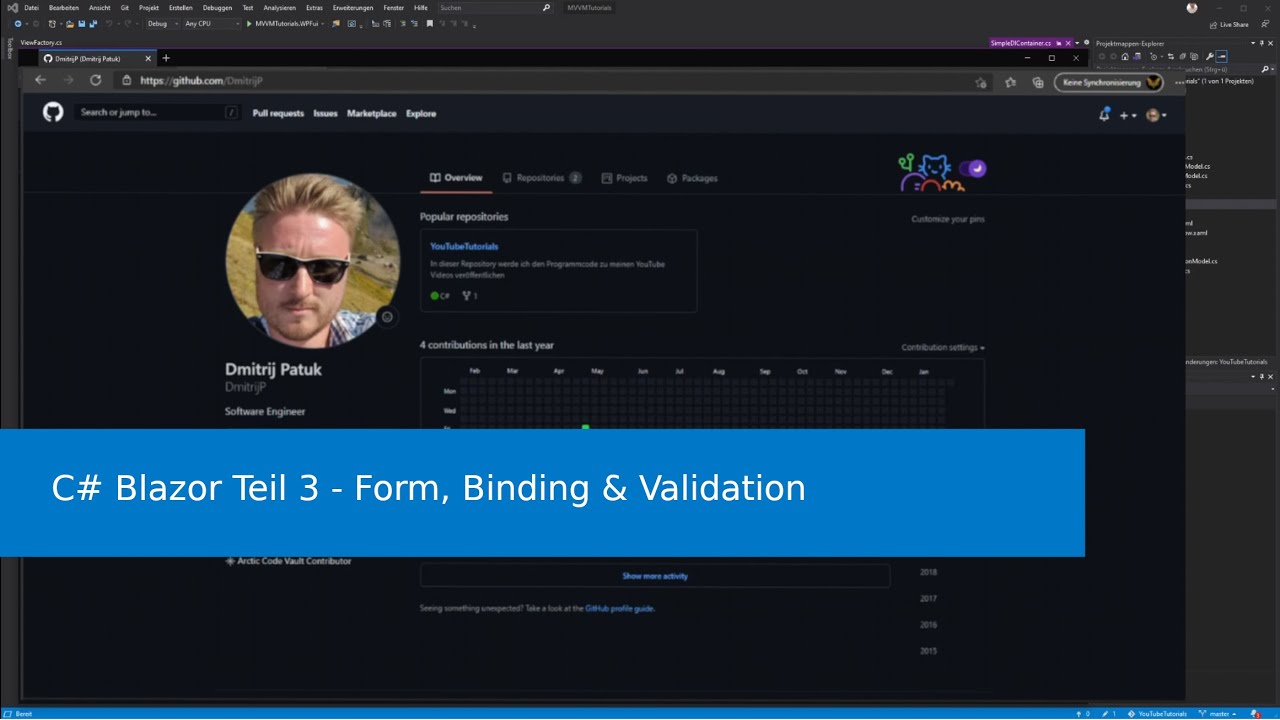Open Explore on GitHub header
Viewport: 1280px width, 720px height.
pyautogui.click(x=421, y=113)
